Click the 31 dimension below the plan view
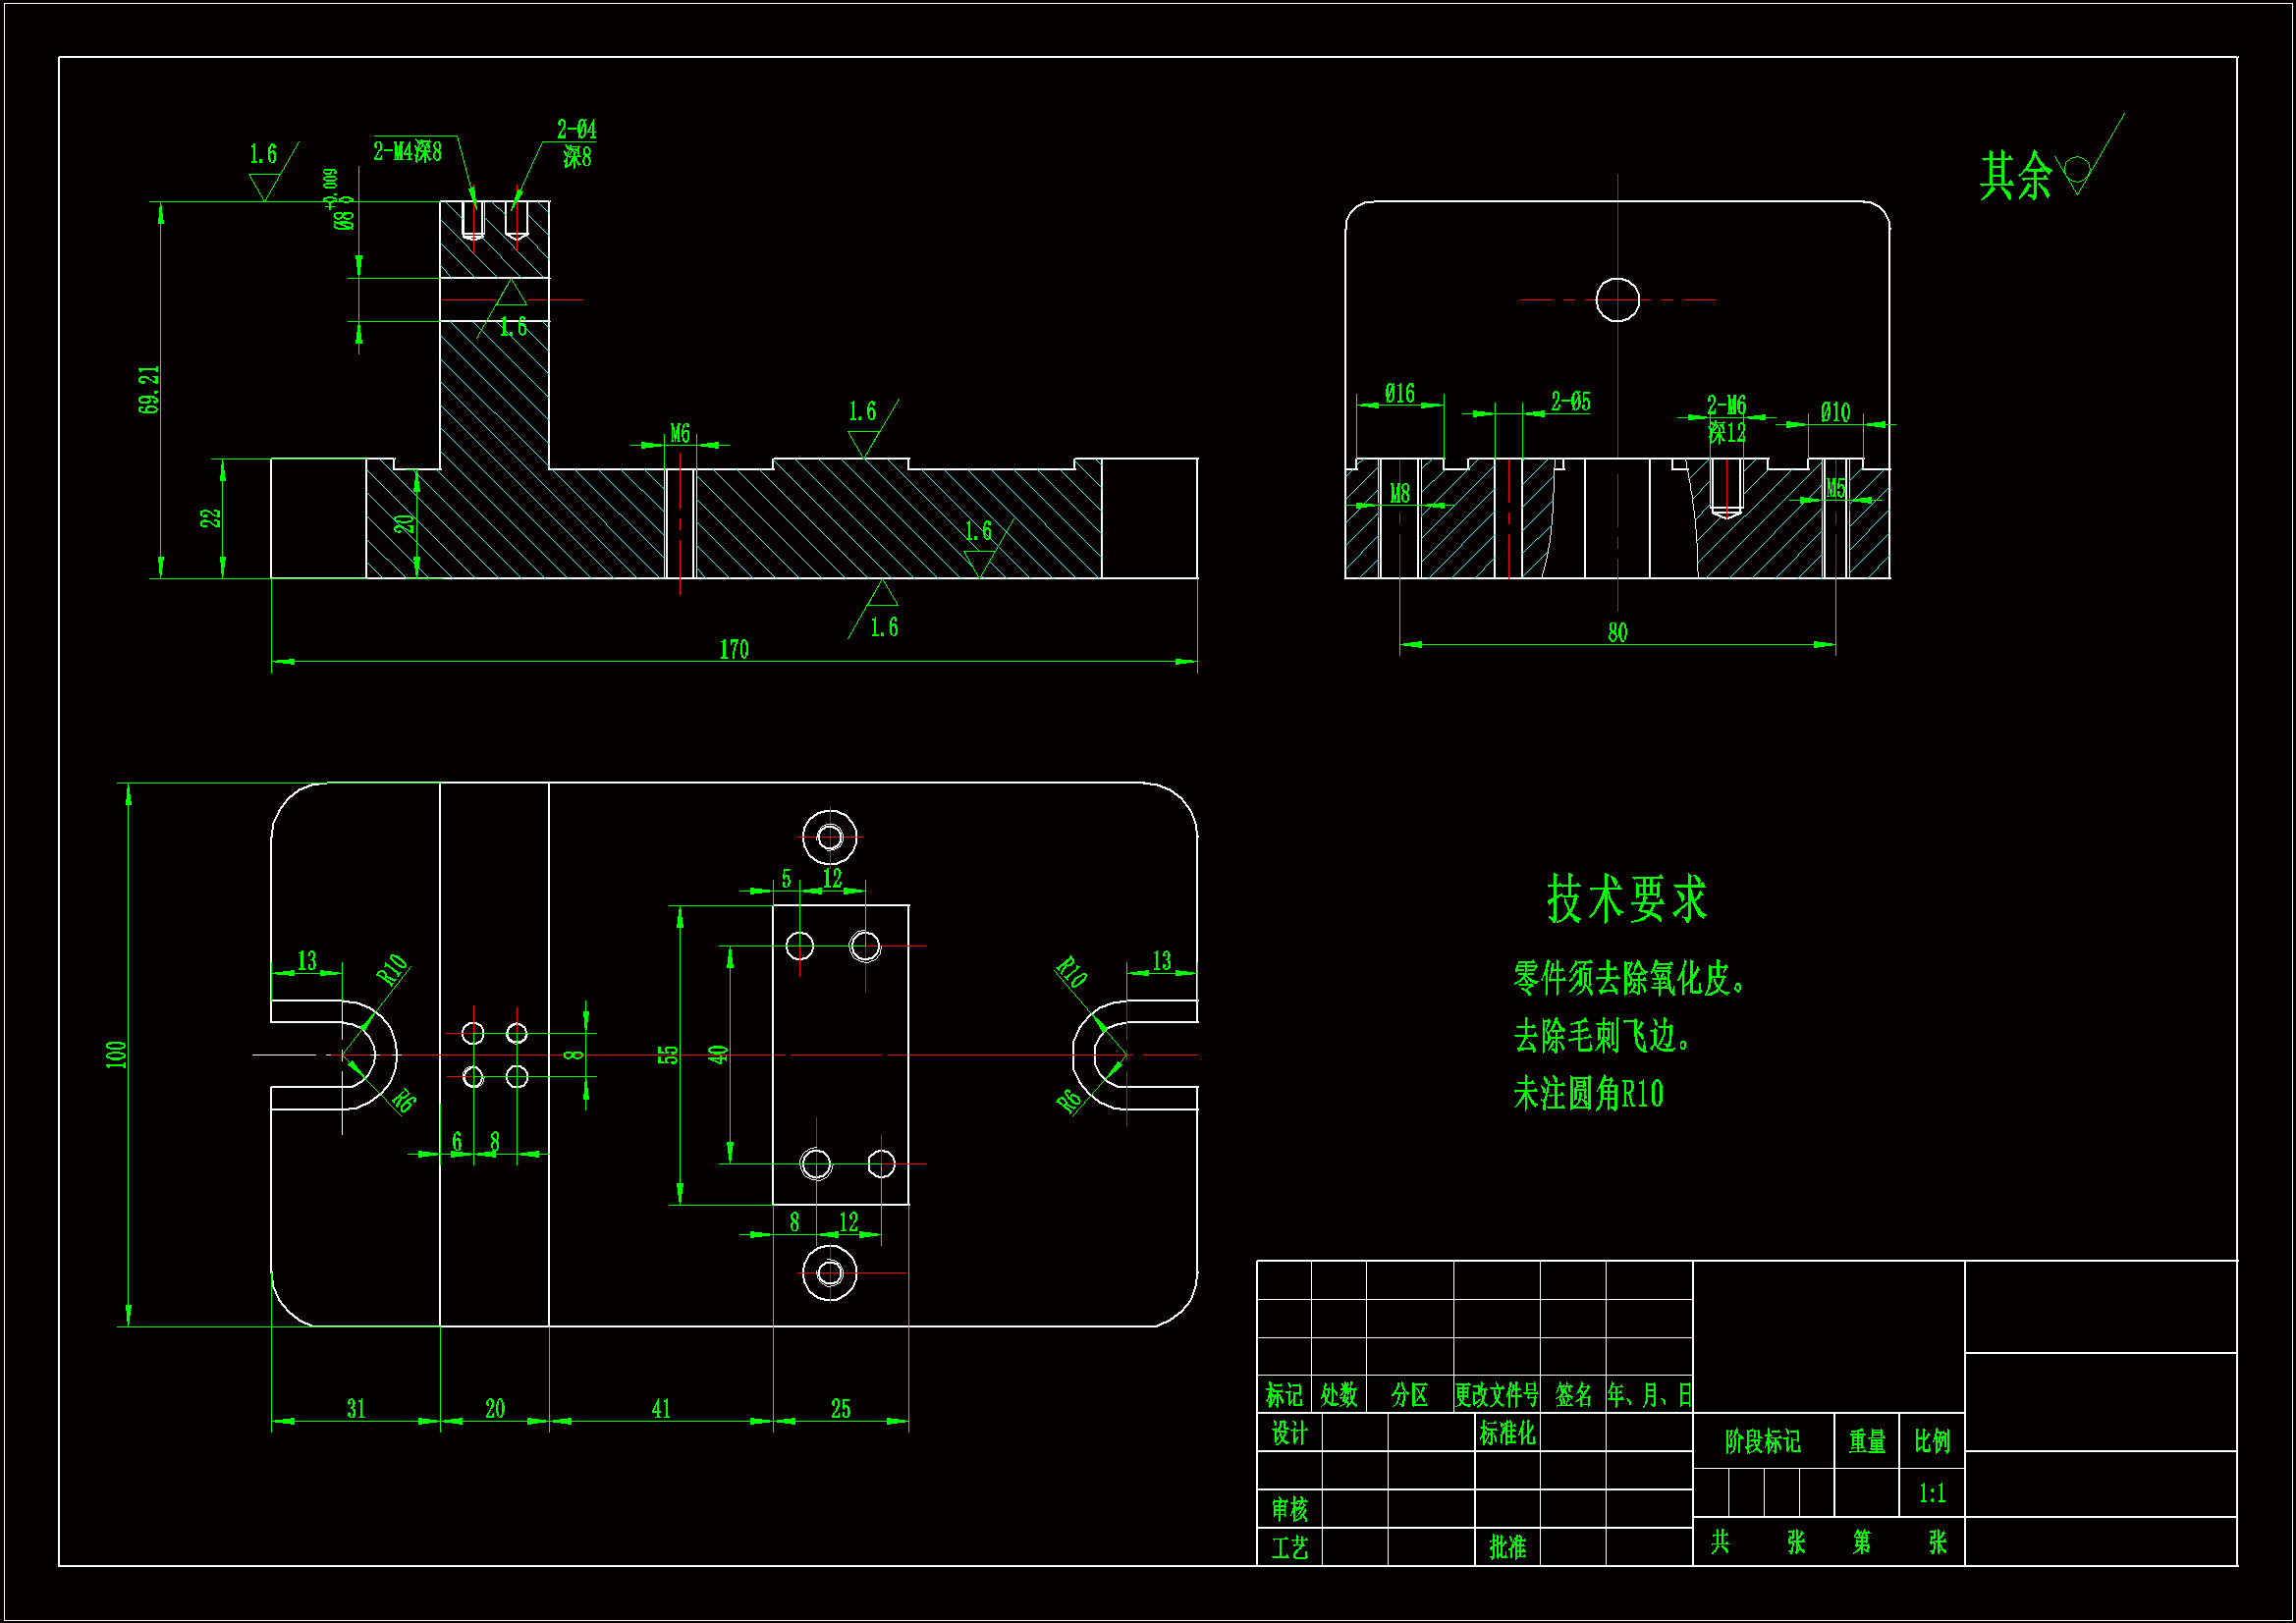The image size is (2296, 1623). point(356,1408)
